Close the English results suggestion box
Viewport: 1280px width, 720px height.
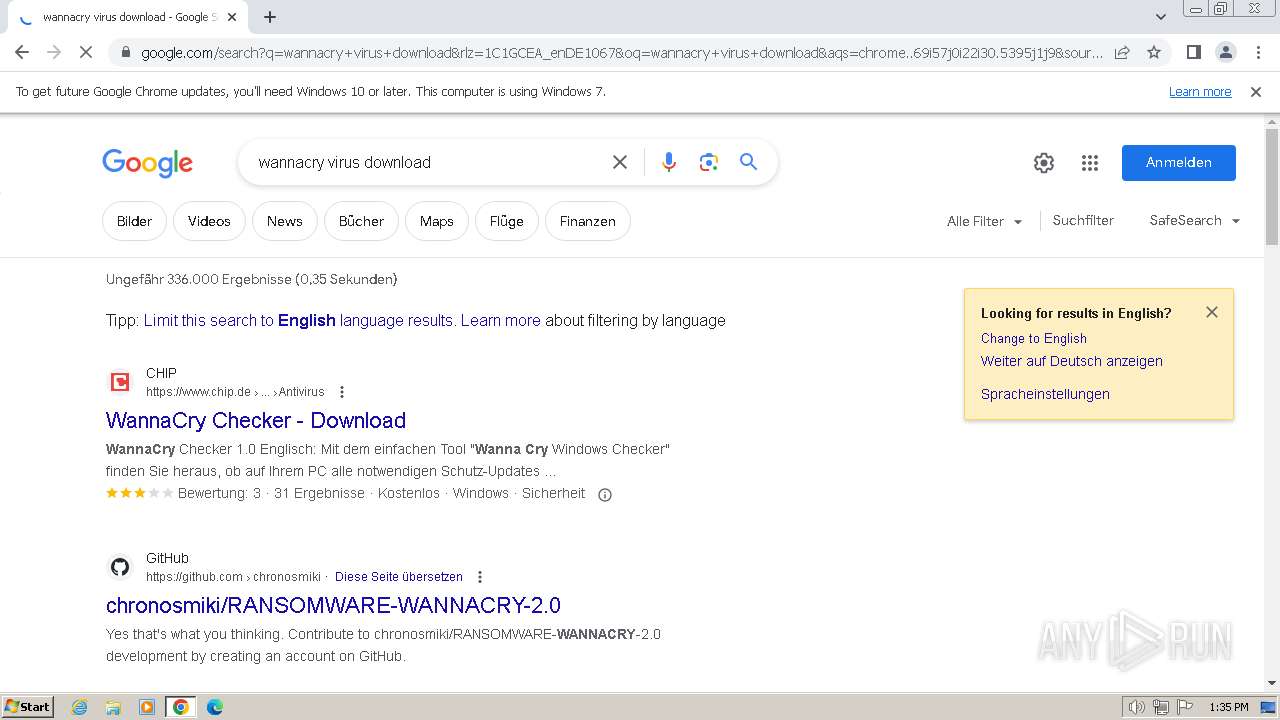(x=1212, y=312)
